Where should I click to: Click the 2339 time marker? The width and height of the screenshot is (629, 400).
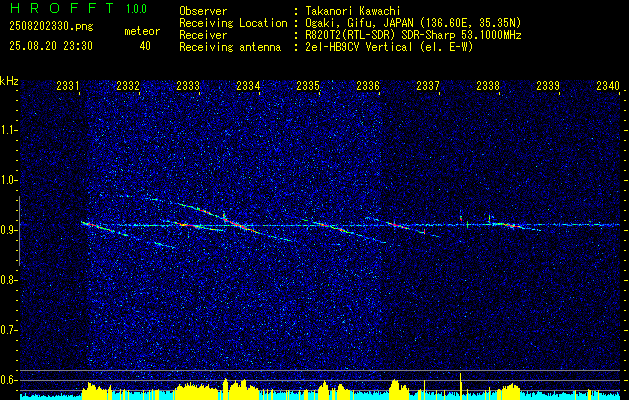[x=548, y=86]
